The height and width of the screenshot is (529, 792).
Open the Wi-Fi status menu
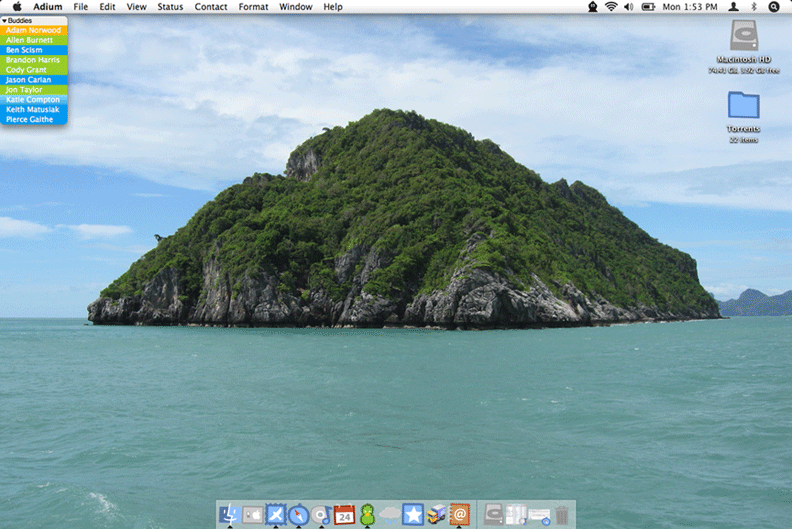(611, 7)
